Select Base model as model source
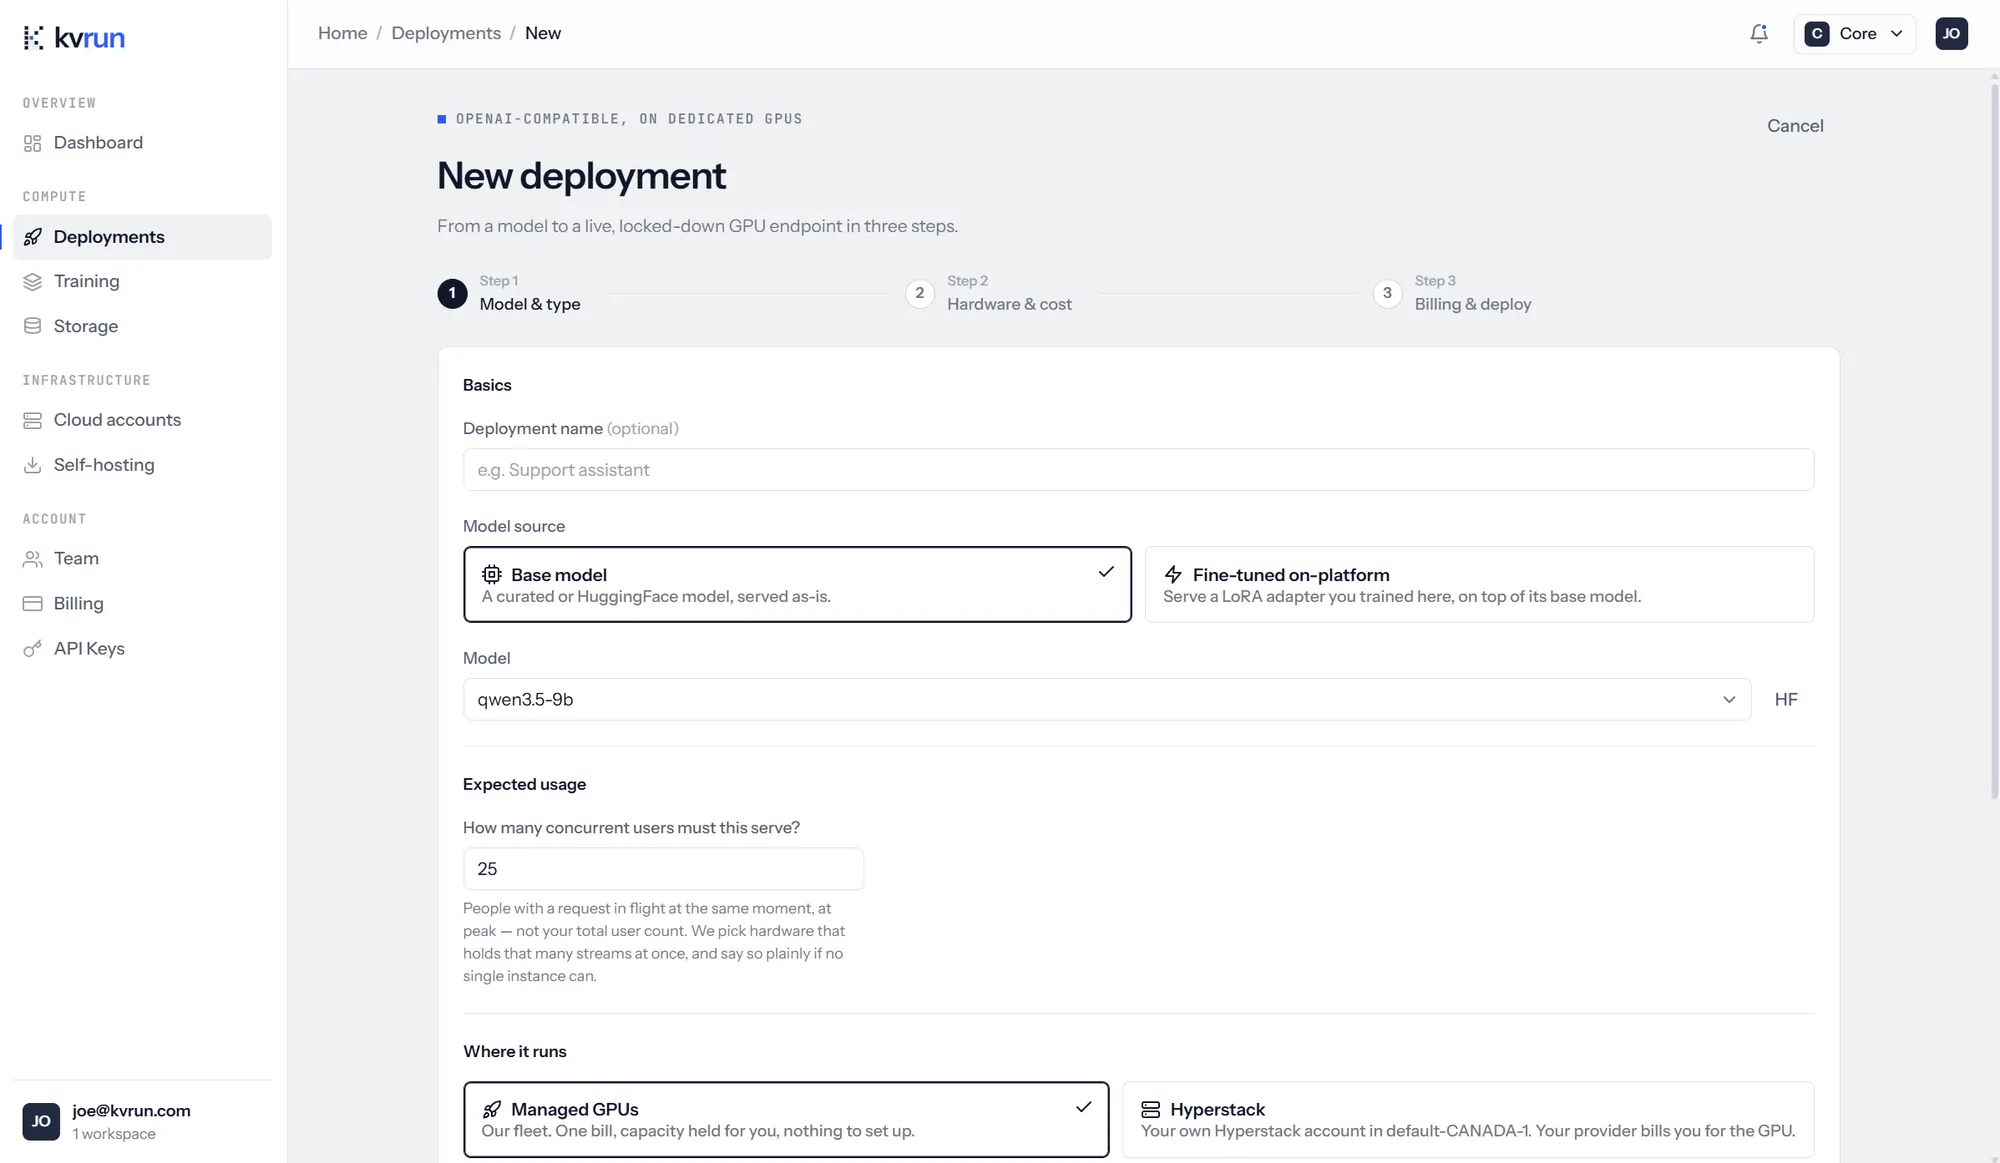This screenshot has width=2000, height=1163. coord(797,584)
